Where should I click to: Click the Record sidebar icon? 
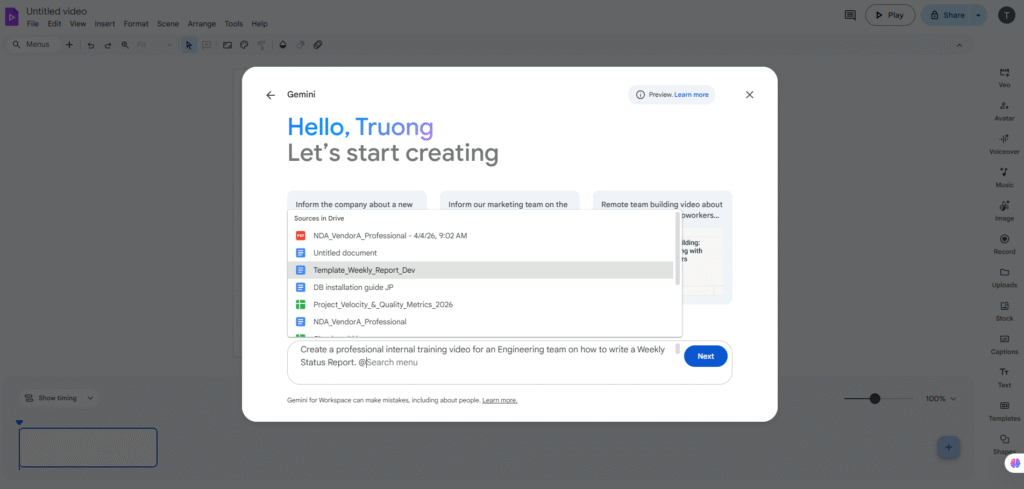click(x=1004, y=243)
